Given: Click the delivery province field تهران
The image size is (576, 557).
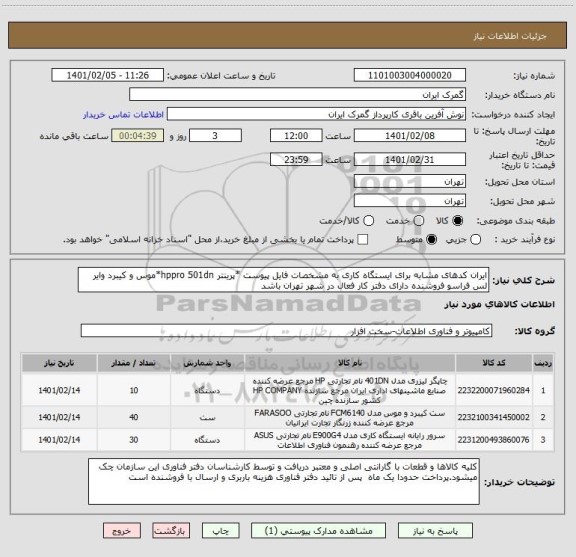Looking at the screenshot, I should [410, 182].
